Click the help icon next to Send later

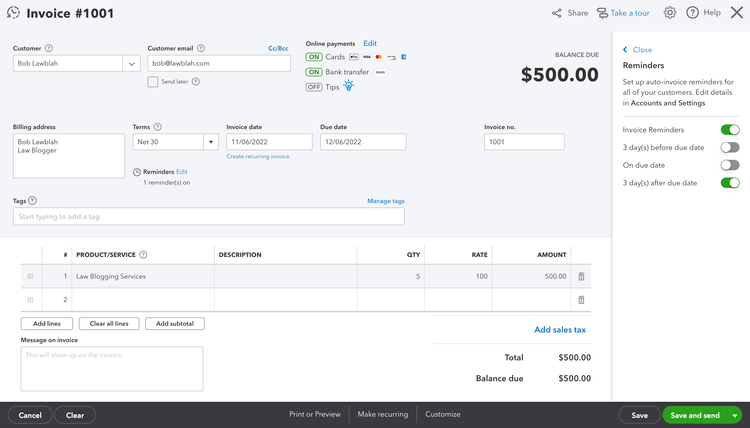coord(196,82)
